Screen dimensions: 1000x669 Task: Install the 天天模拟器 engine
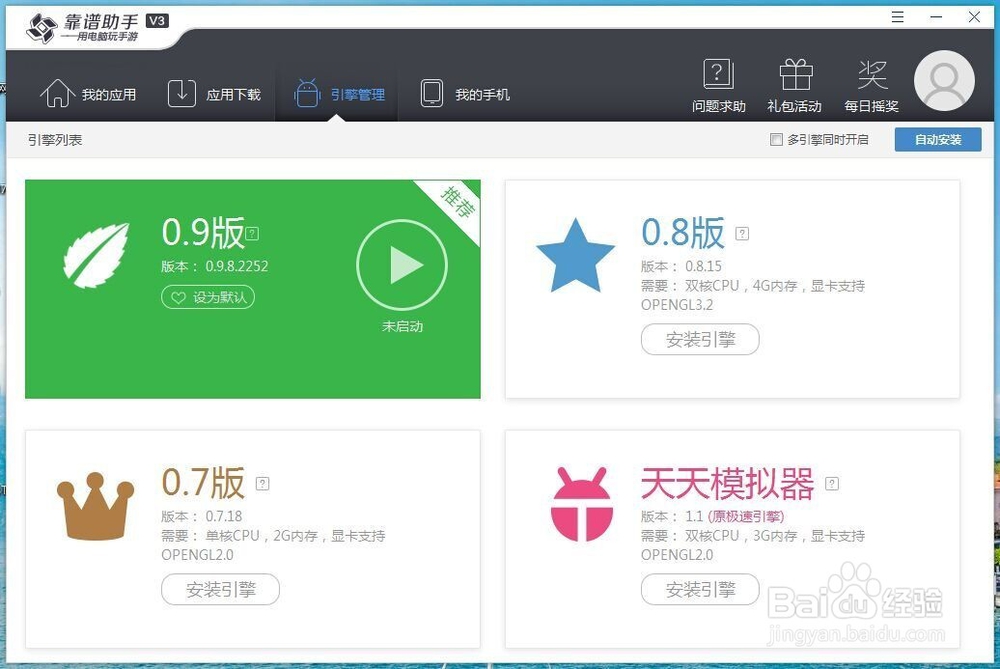pos(700,589)
